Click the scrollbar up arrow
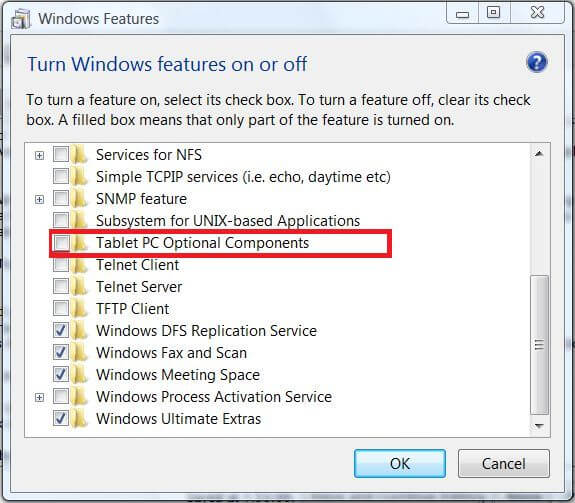The width and height of the screenshot is (575, 503). point(539,154)
